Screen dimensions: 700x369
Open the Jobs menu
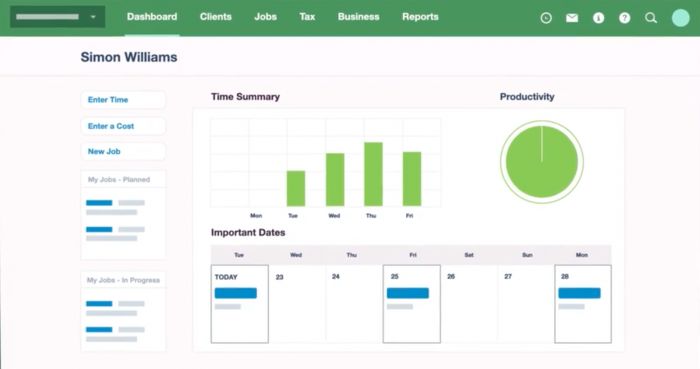click(x=266, y=17)
